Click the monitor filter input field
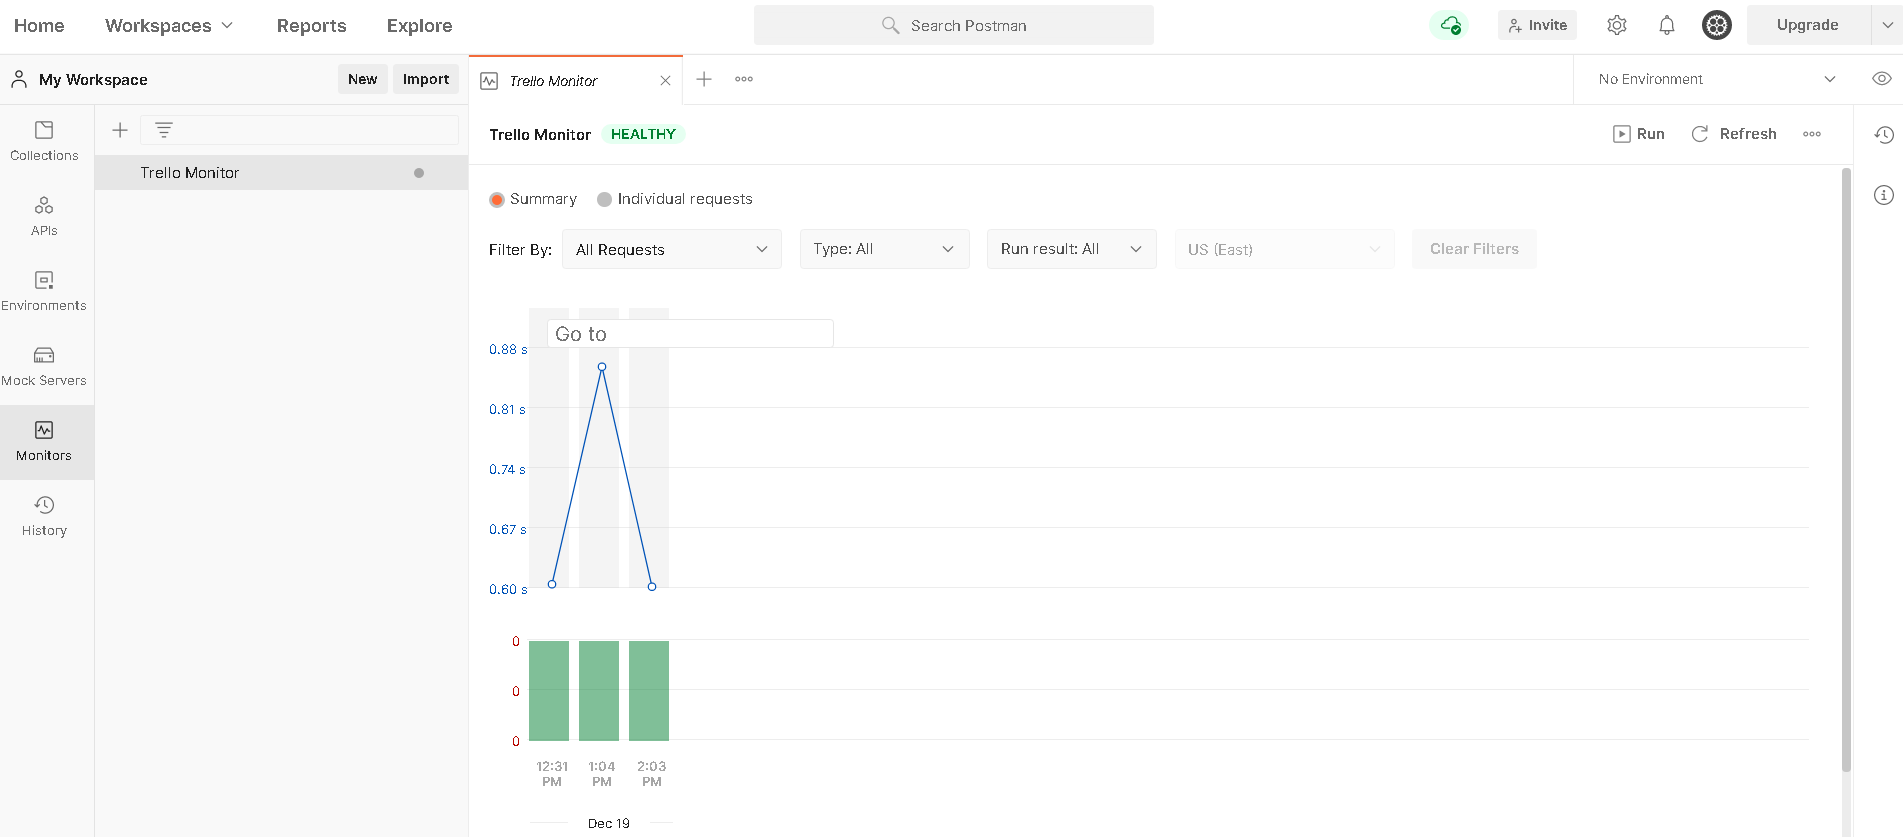The width and height of the screenshot is (1903, 837). point(300,130)
